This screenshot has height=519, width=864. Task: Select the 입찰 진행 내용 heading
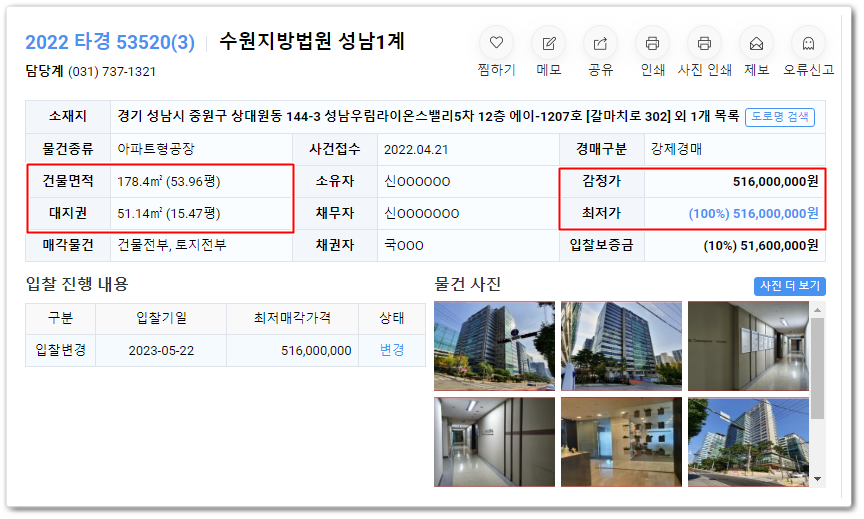point(77,284)
